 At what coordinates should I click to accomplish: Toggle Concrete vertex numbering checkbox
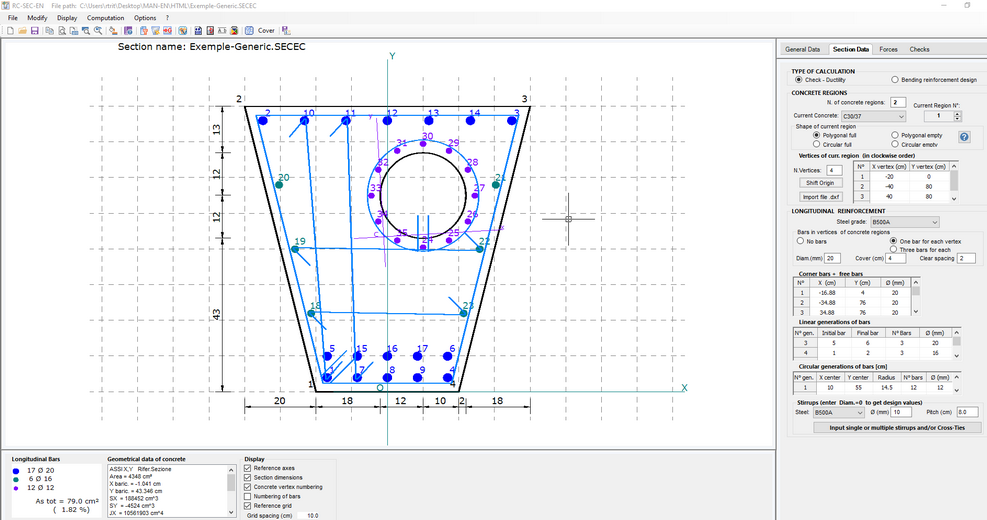tap(247, 487)
